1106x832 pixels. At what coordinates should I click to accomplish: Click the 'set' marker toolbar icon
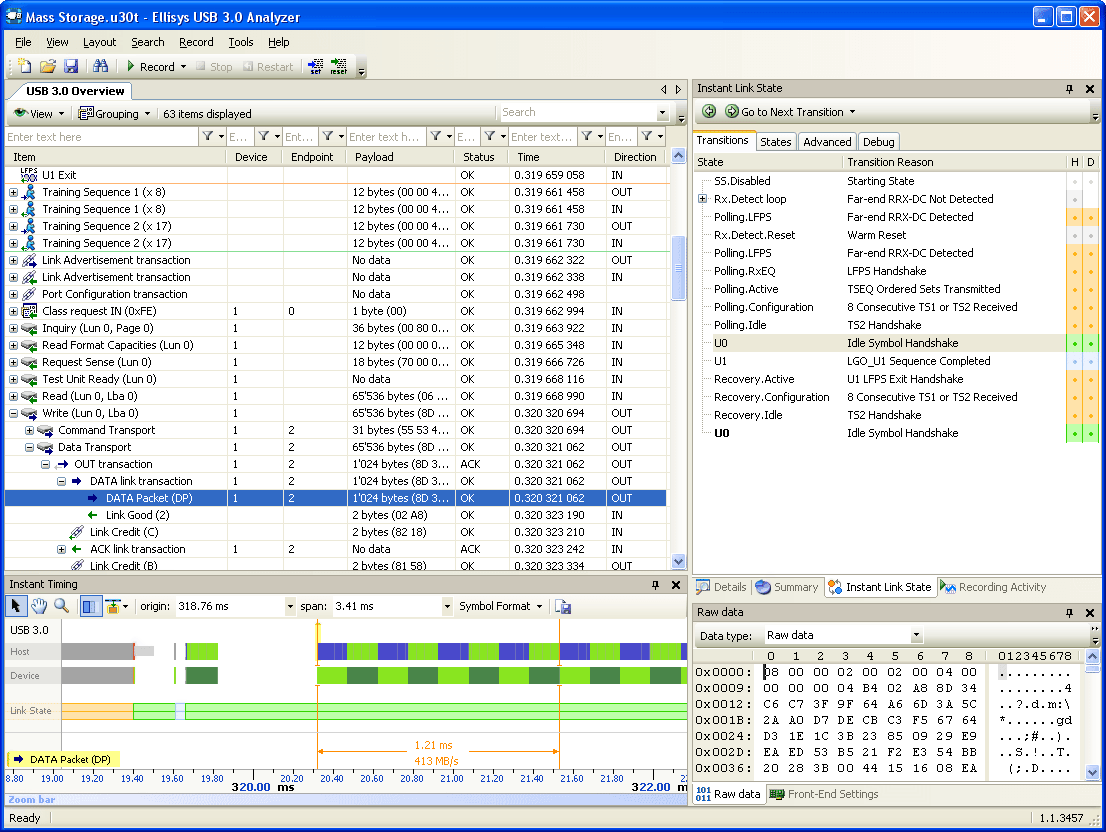click(x=316, y=67)
